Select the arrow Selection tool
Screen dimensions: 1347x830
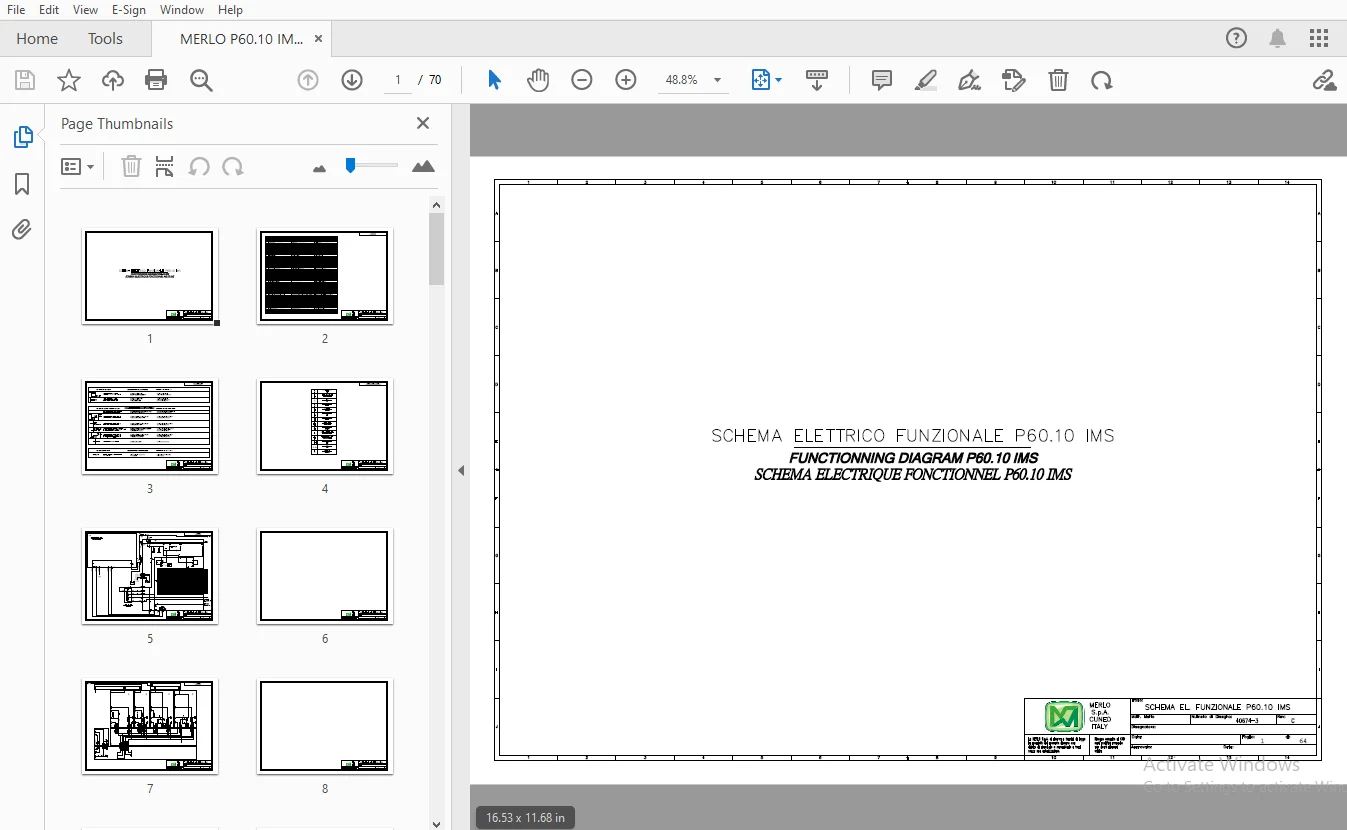[494, 80]
